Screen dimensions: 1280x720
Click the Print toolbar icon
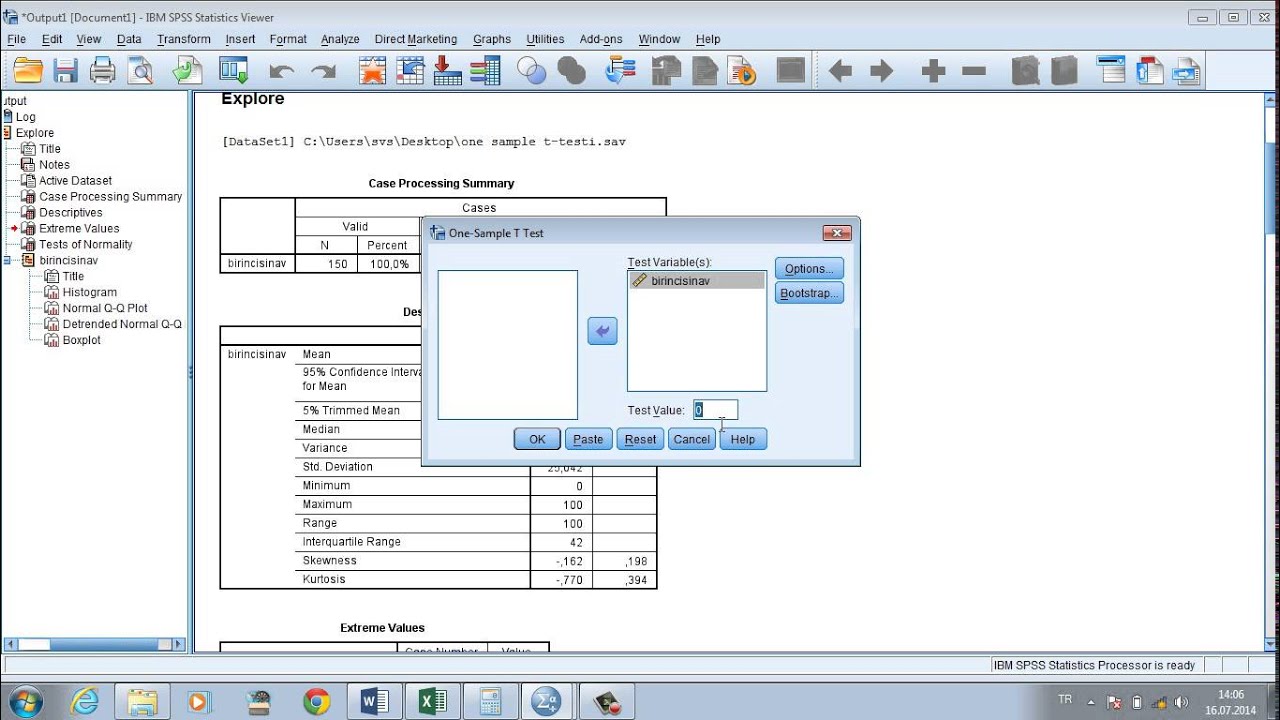tap(103, 71)
